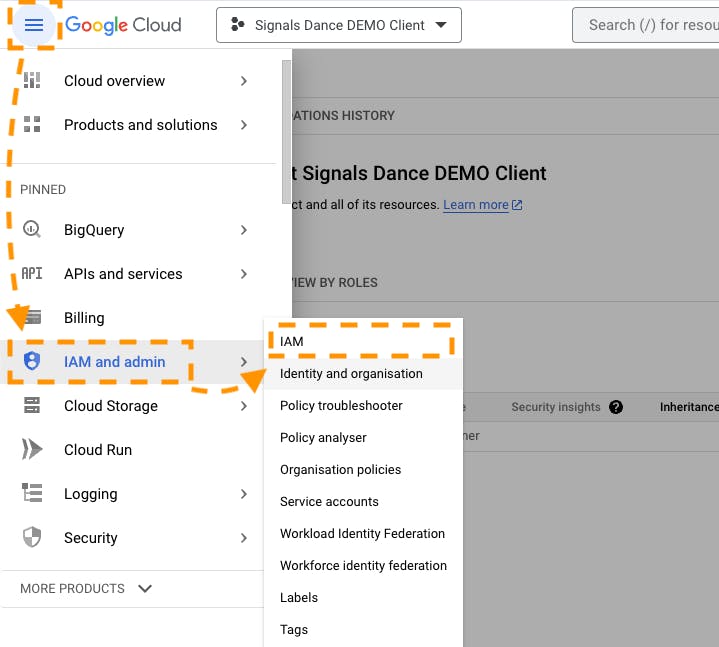Image resolution: width=719 pixels, height=647 pixels.
Task: Expand the Security submenu chevron
Action: click(244, 538)
